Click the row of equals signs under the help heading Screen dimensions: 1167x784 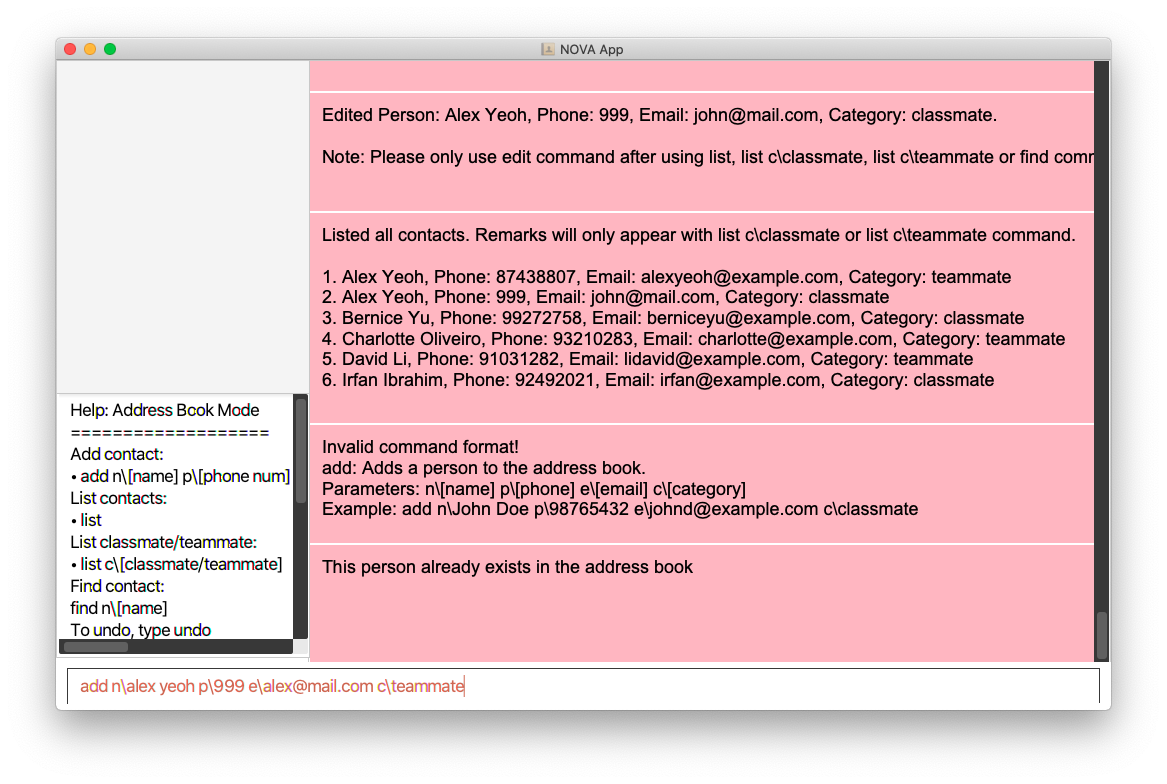(170, 433)
